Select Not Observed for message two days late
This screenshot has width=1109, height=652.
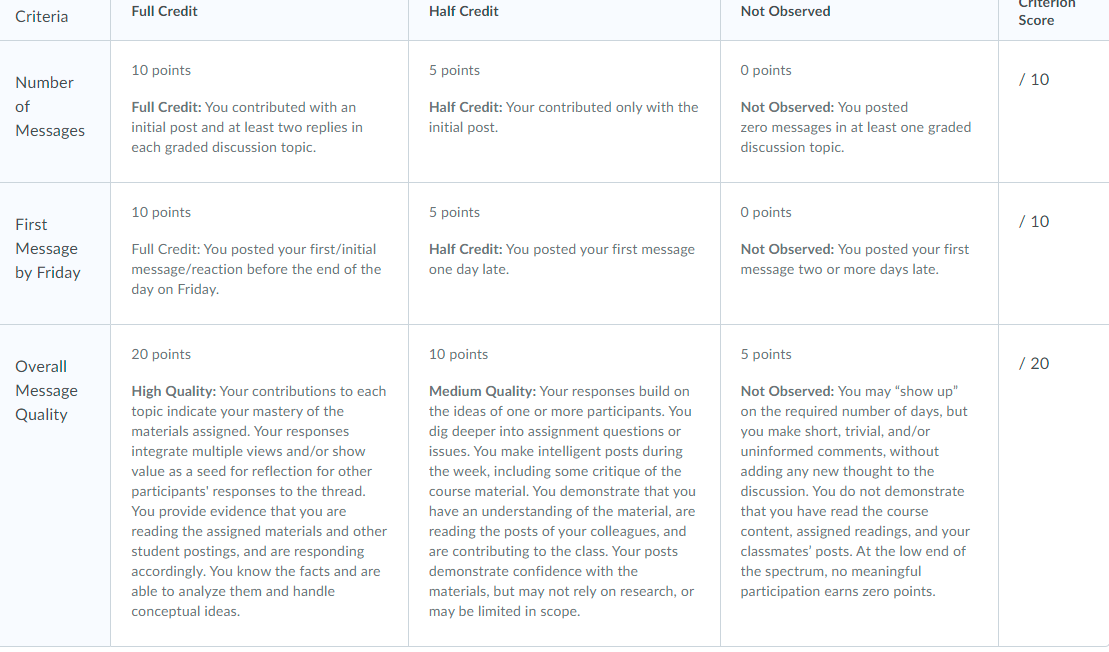(859, 254)
